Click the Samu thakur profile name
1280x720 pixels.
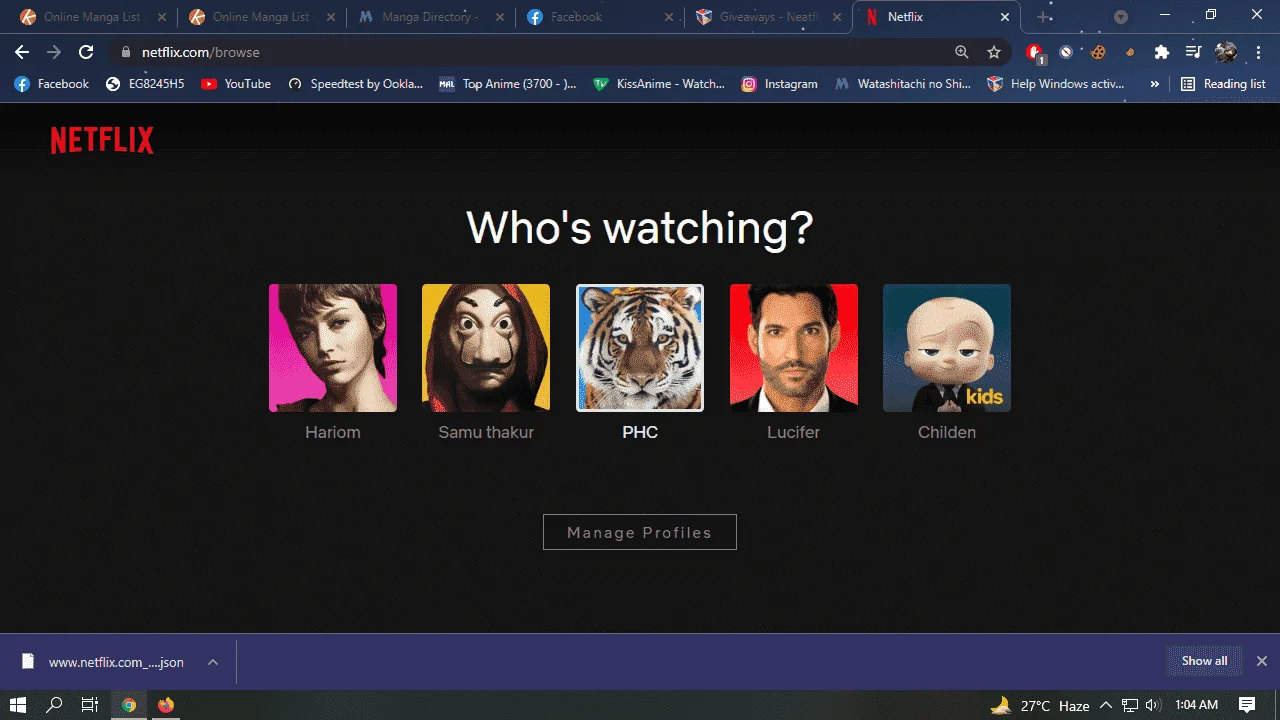[486, 432]
